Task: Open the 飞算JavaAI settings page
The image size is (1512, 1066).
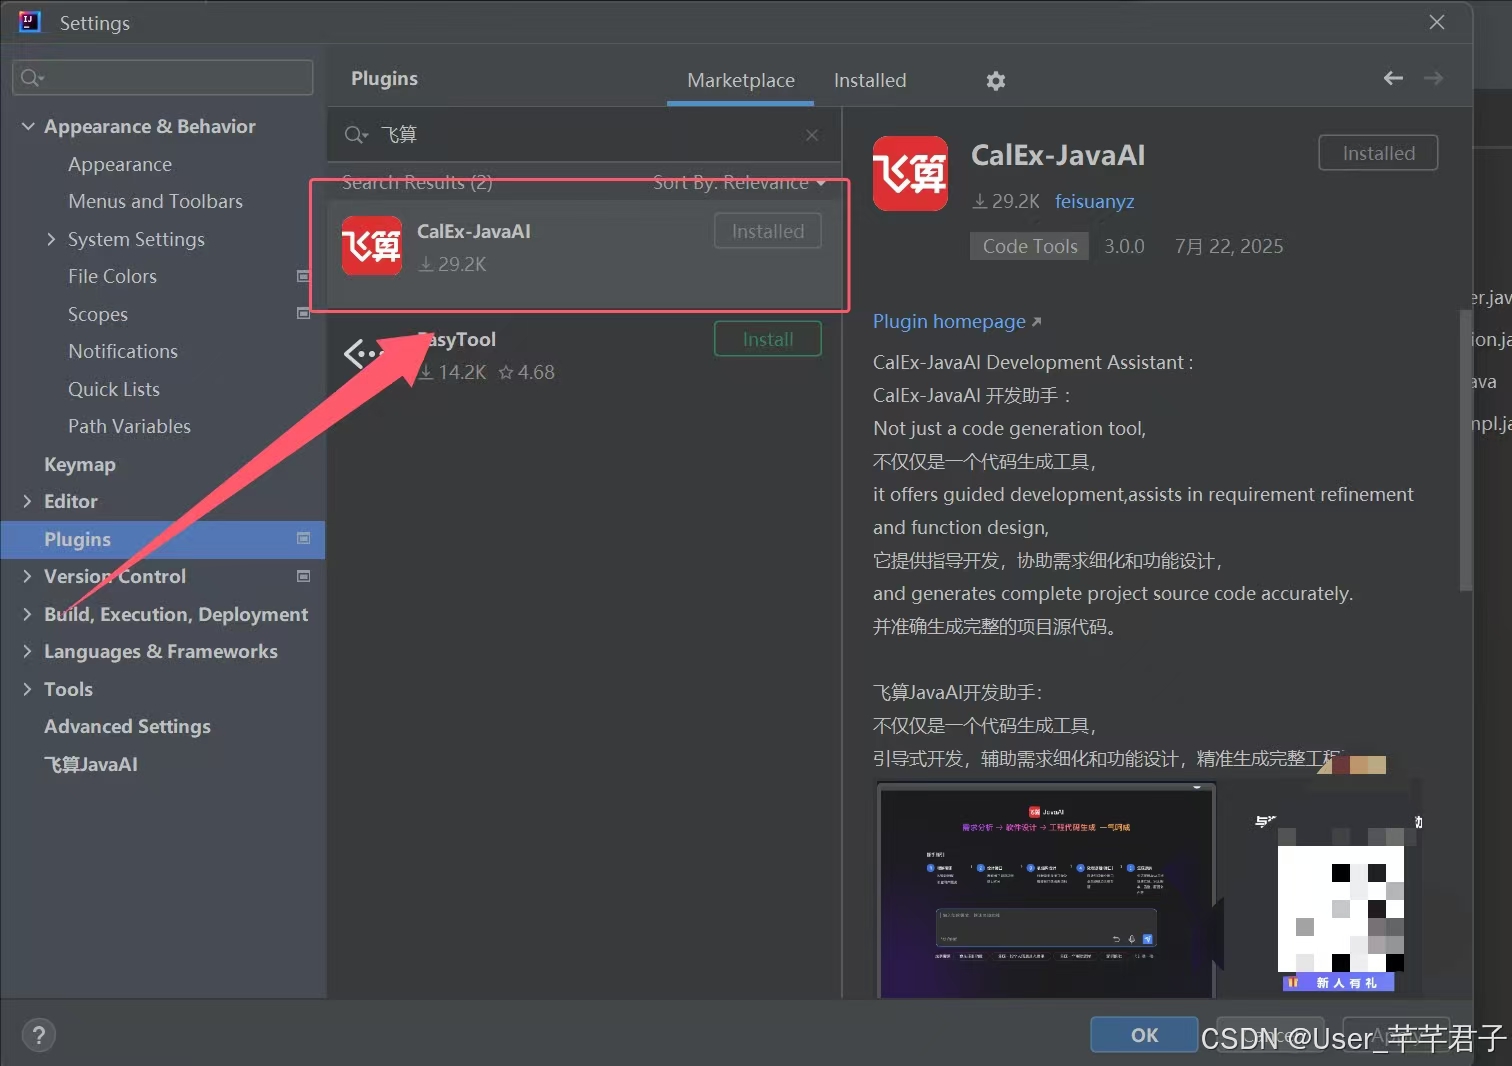Action: click(x=91, y=764)
